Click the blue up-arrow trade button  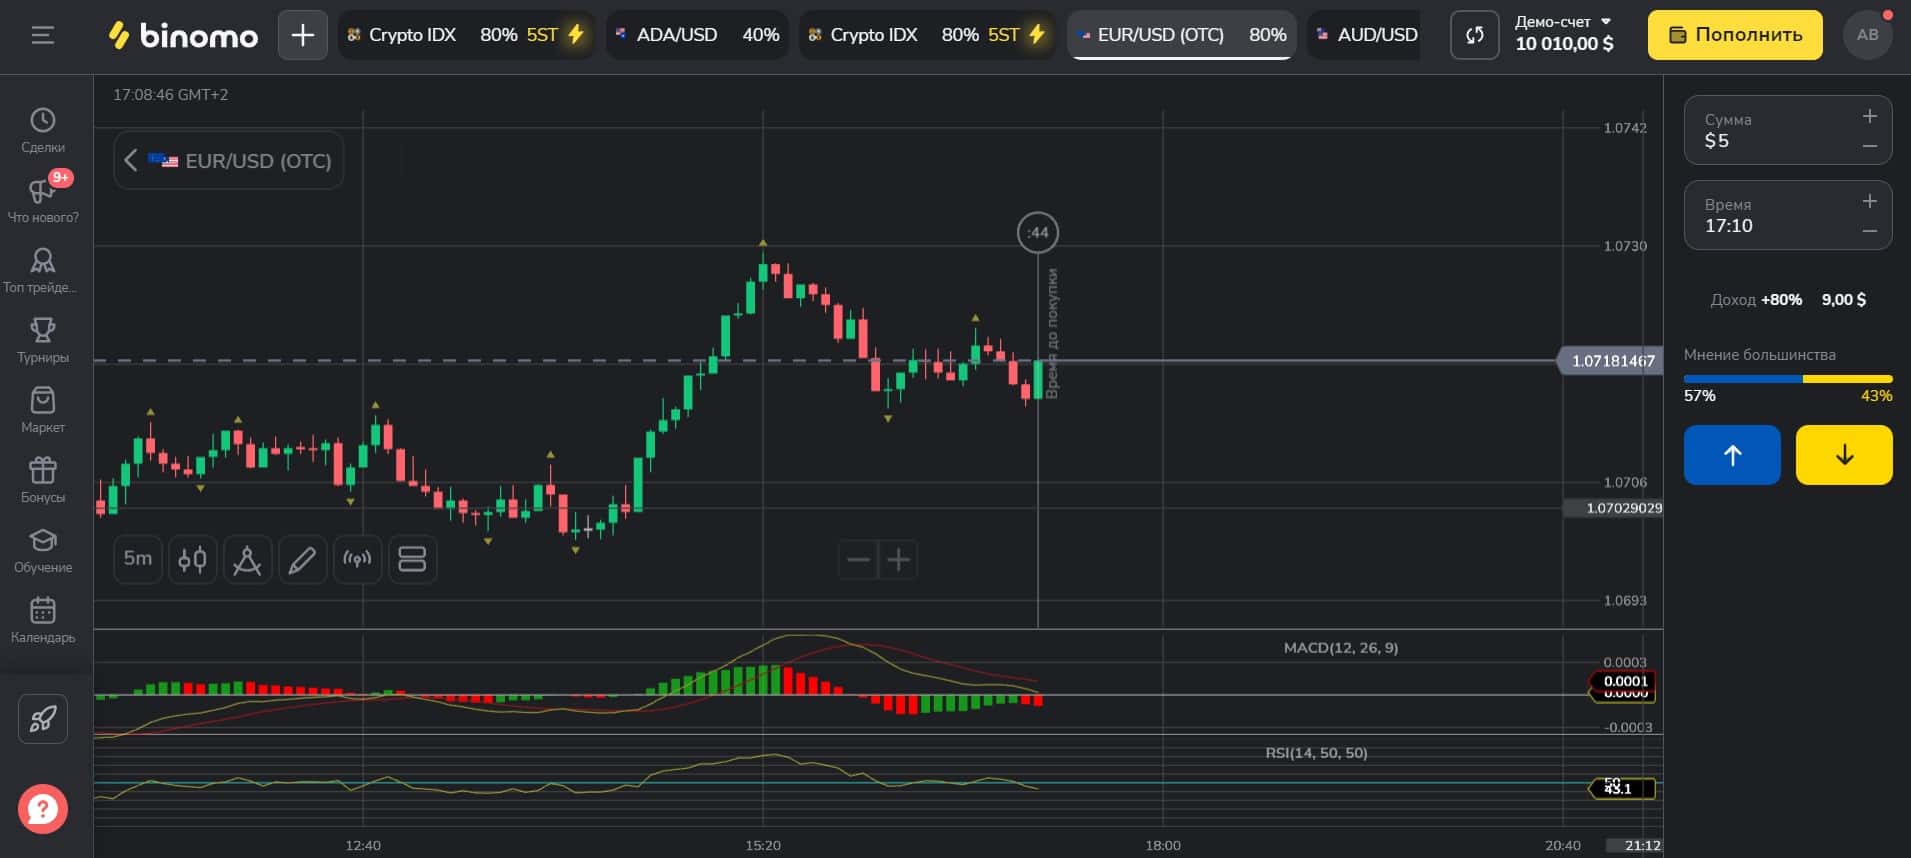1732,455
